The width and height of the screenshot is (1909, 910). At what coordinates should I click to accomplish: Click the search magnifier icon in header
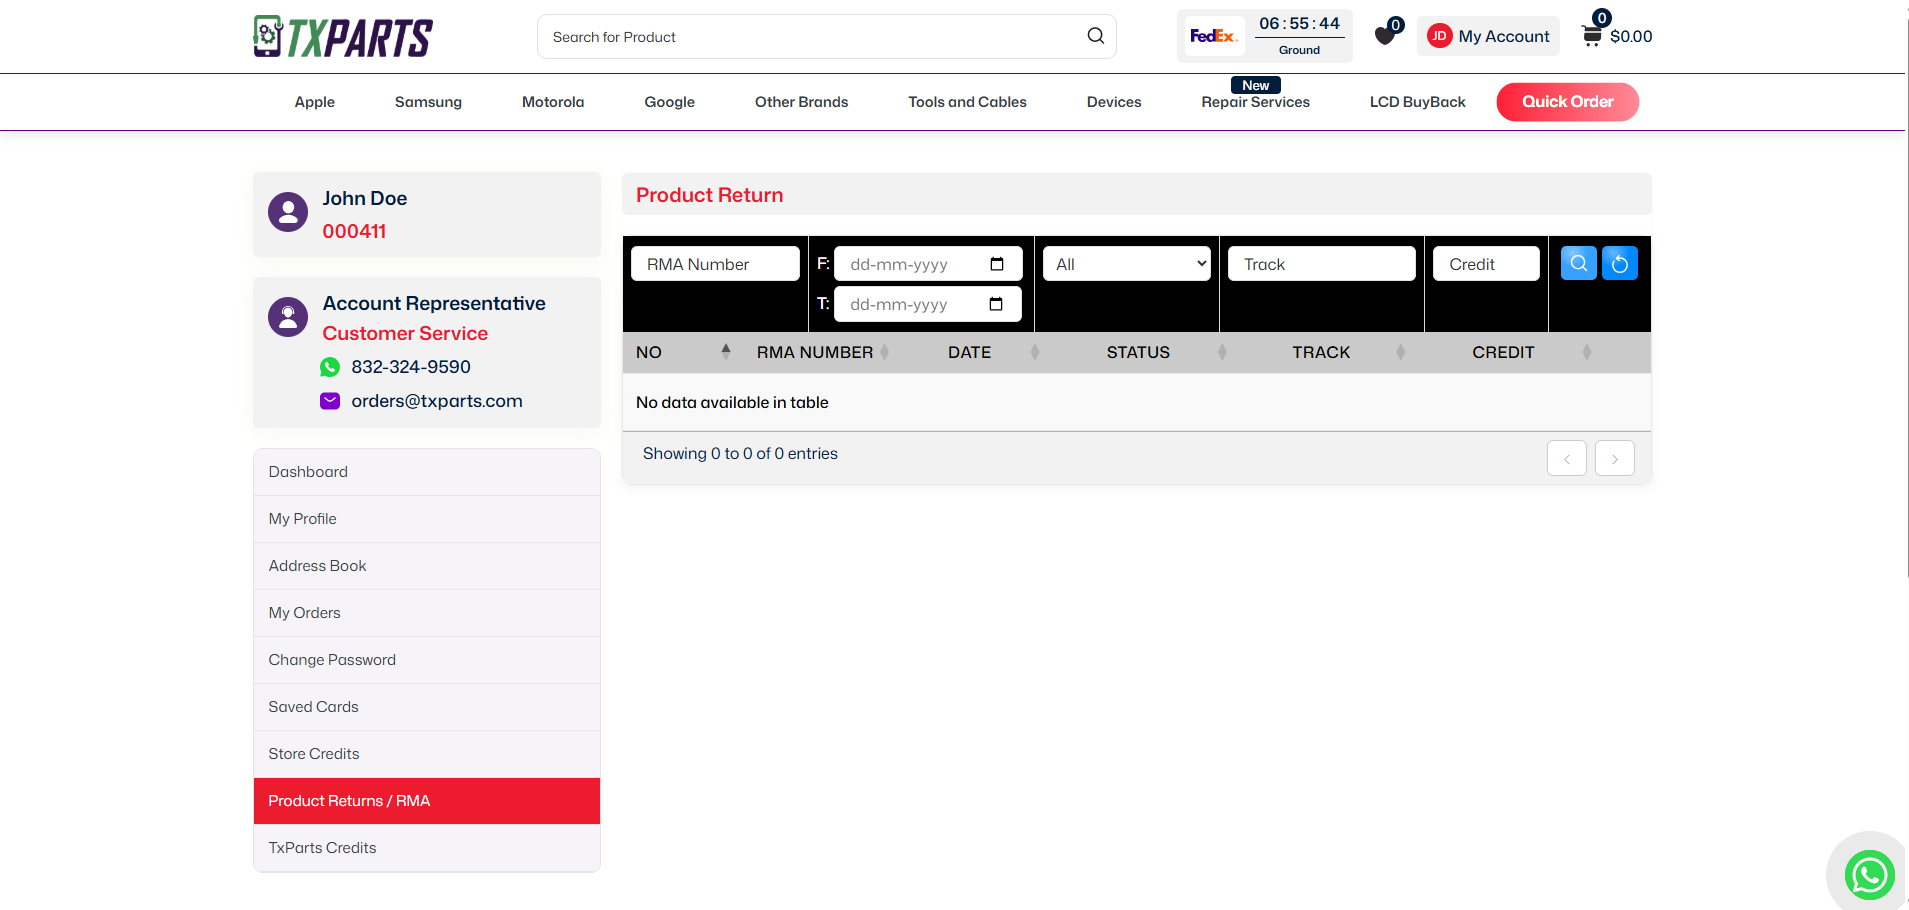[1096, 36]
